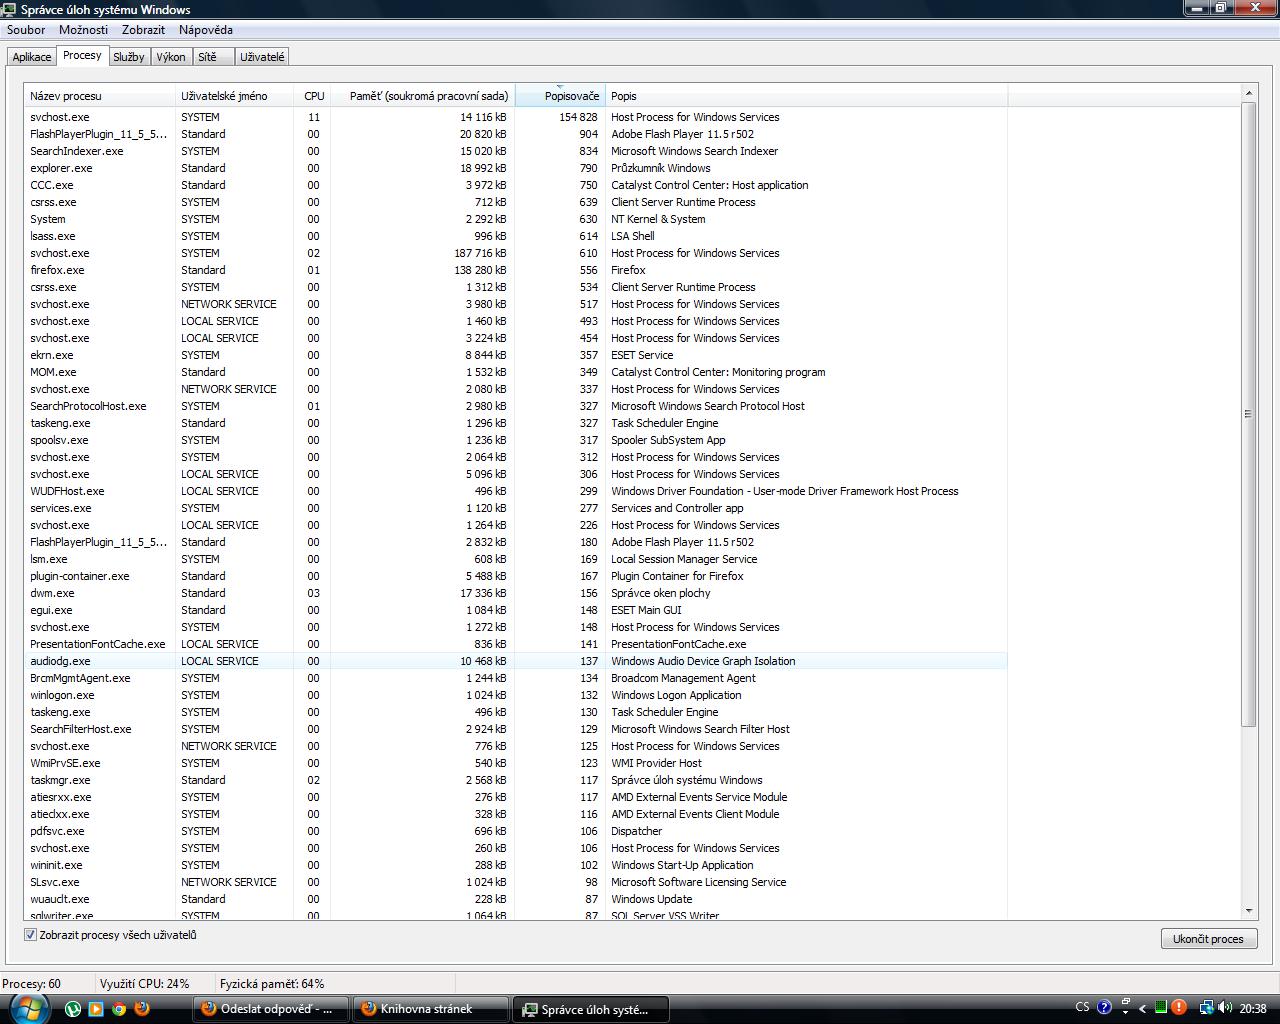
Task: Switch to the Služby tab
Action: pos(129,57)
